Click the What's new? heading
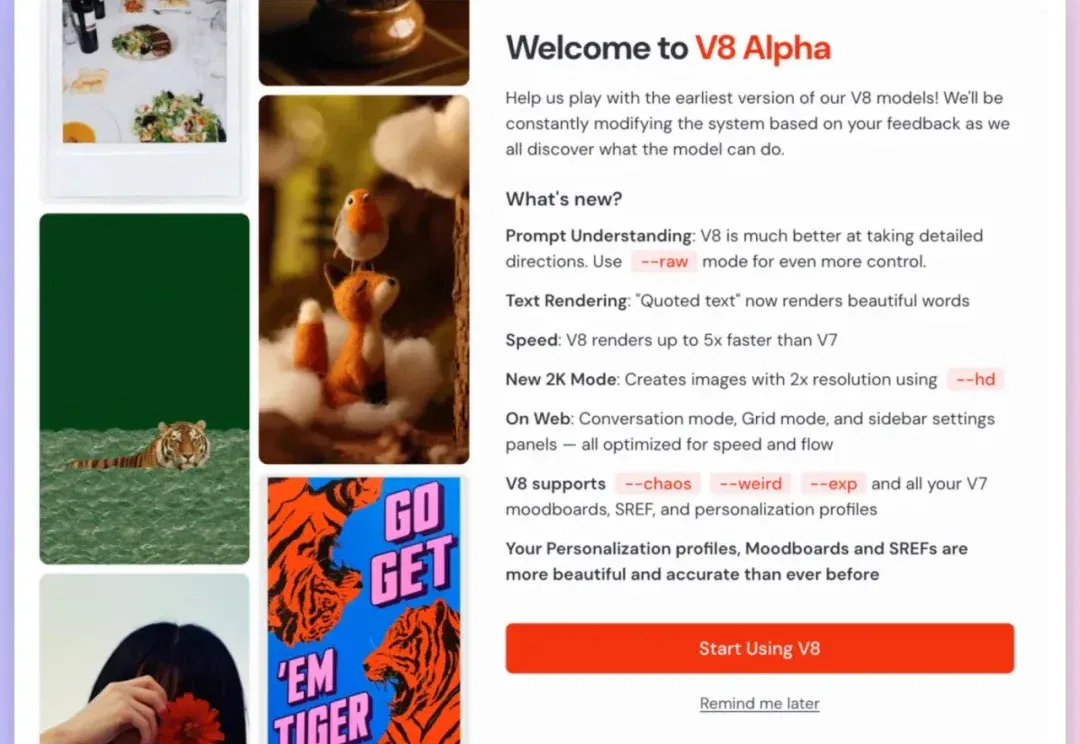This screenshot has height=744, width=1080. tap(563, 199)
